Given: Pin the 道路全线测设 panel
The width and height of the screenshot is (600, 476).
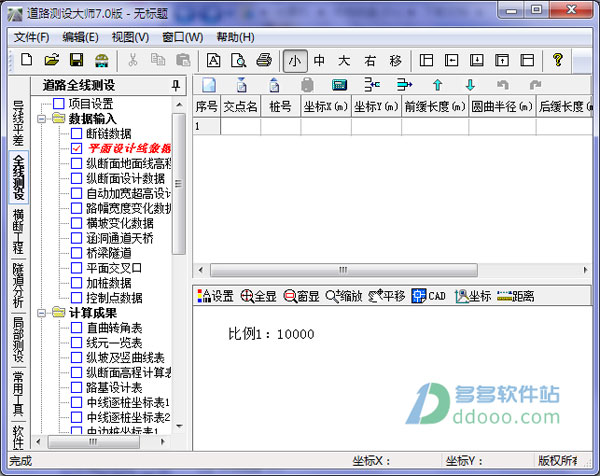Looking at the screenshot, I should point(176,85).
